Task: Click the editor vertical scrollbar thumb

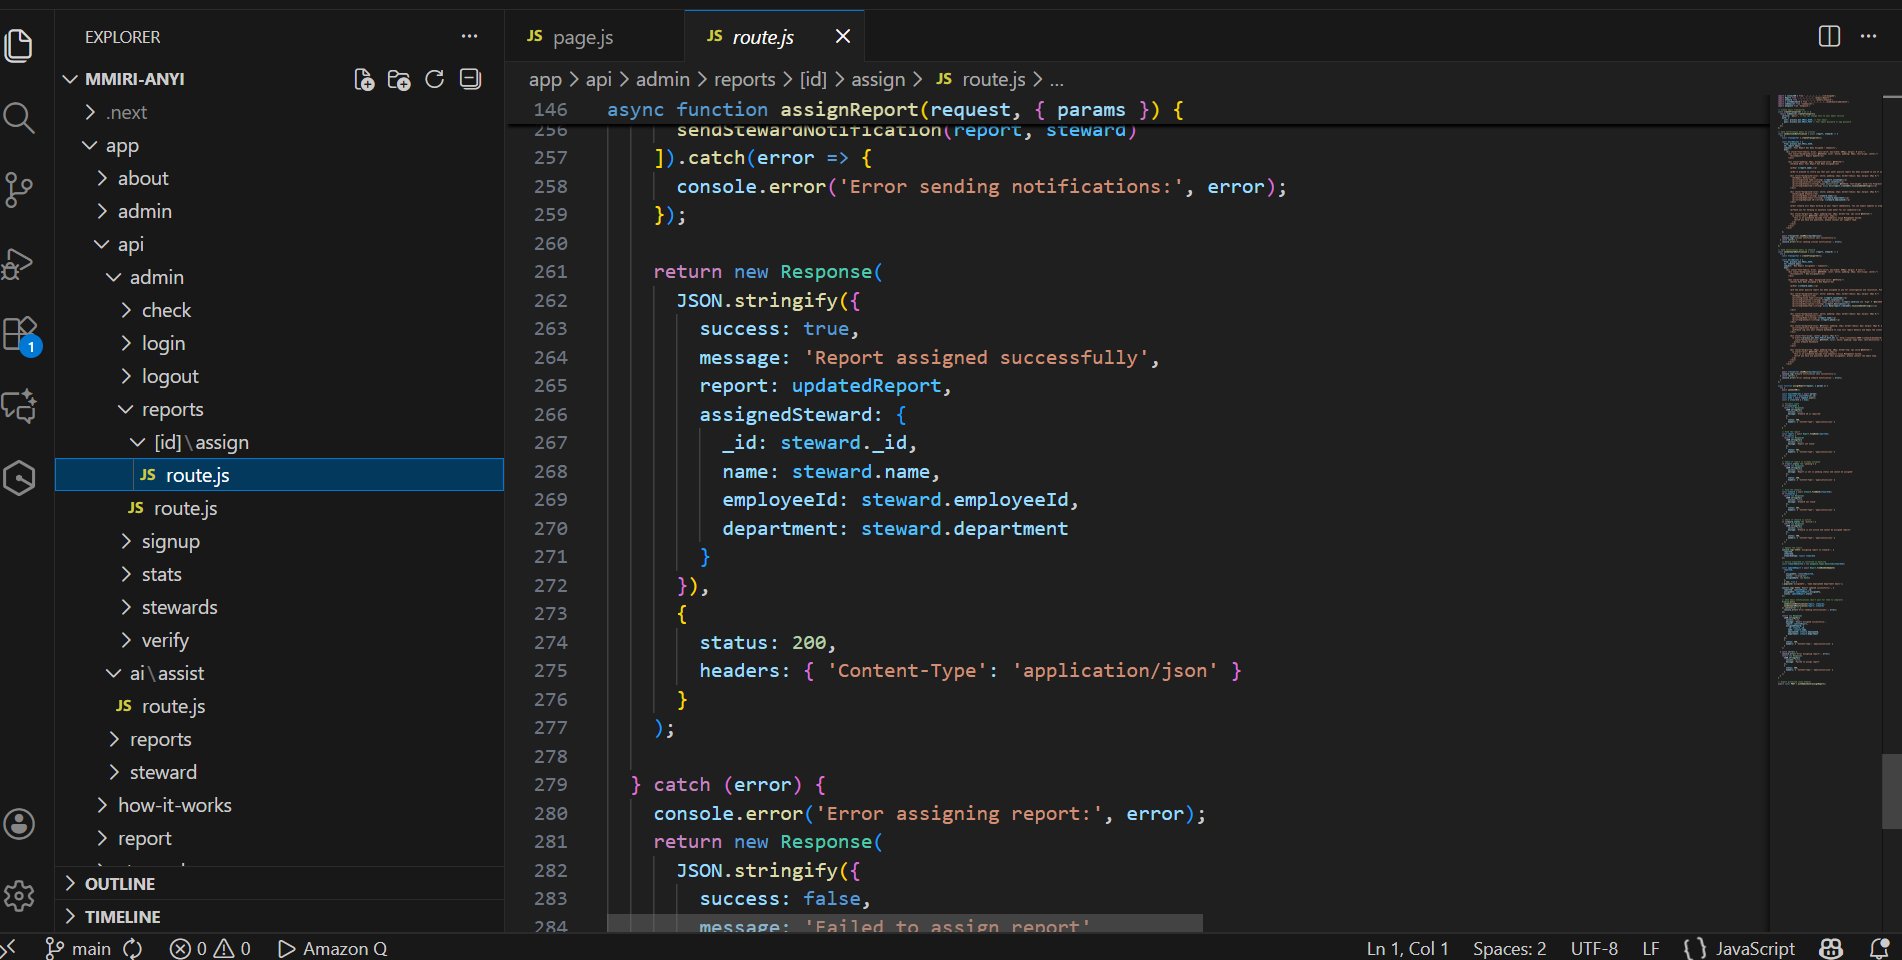Action: pyautogui.click(x=1891, y=791)
